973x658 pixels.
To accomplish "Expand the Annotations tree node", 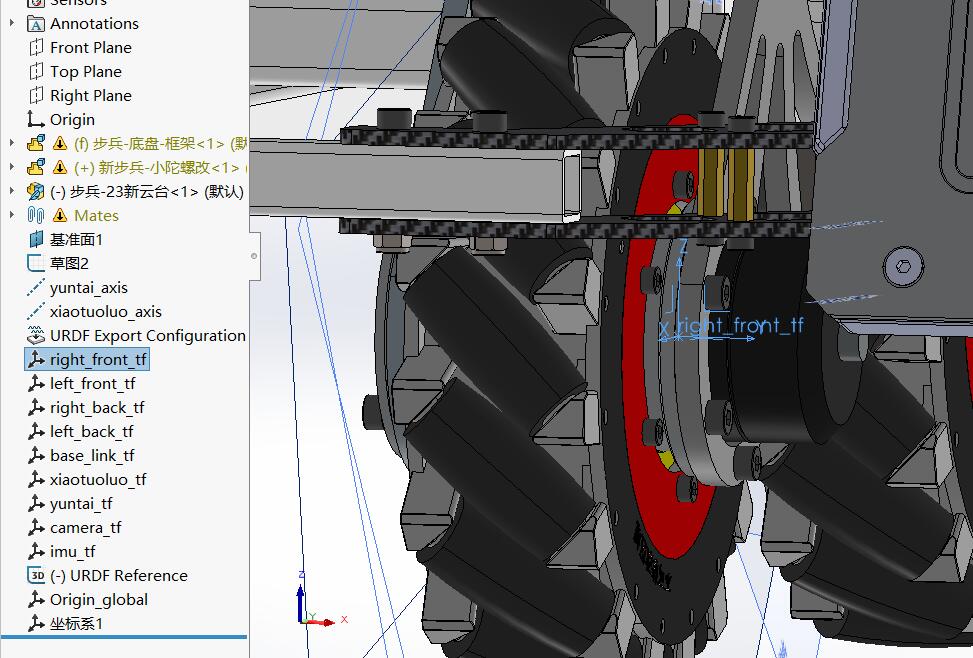I will [12, 23].
